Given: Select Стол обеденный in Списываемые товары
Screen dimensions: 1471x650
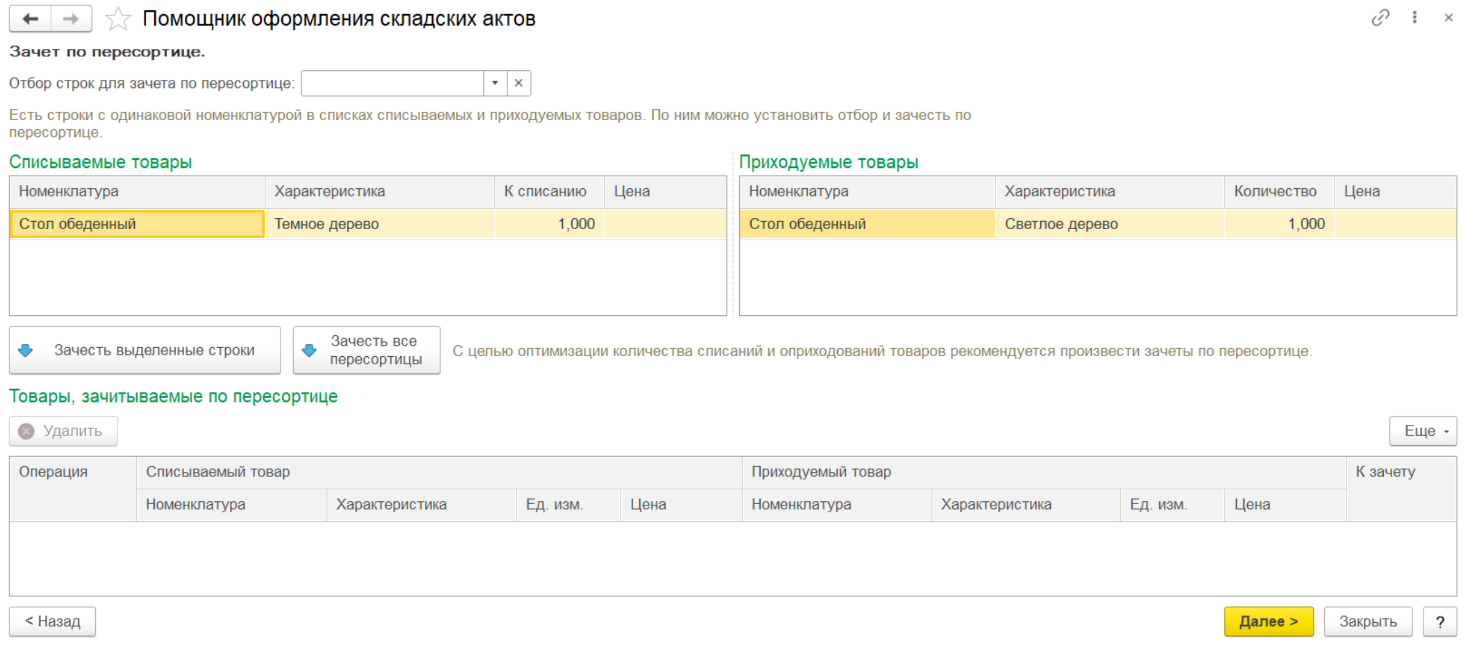Looking at the screenshot, I should coord(136,224).
